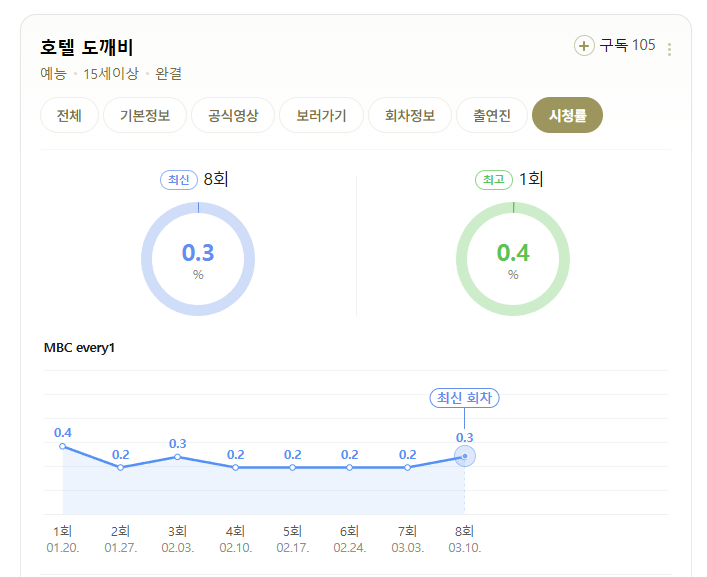The image size is (707, 577).
Task: Select the 2회 data point on chart
Action: 120,467
